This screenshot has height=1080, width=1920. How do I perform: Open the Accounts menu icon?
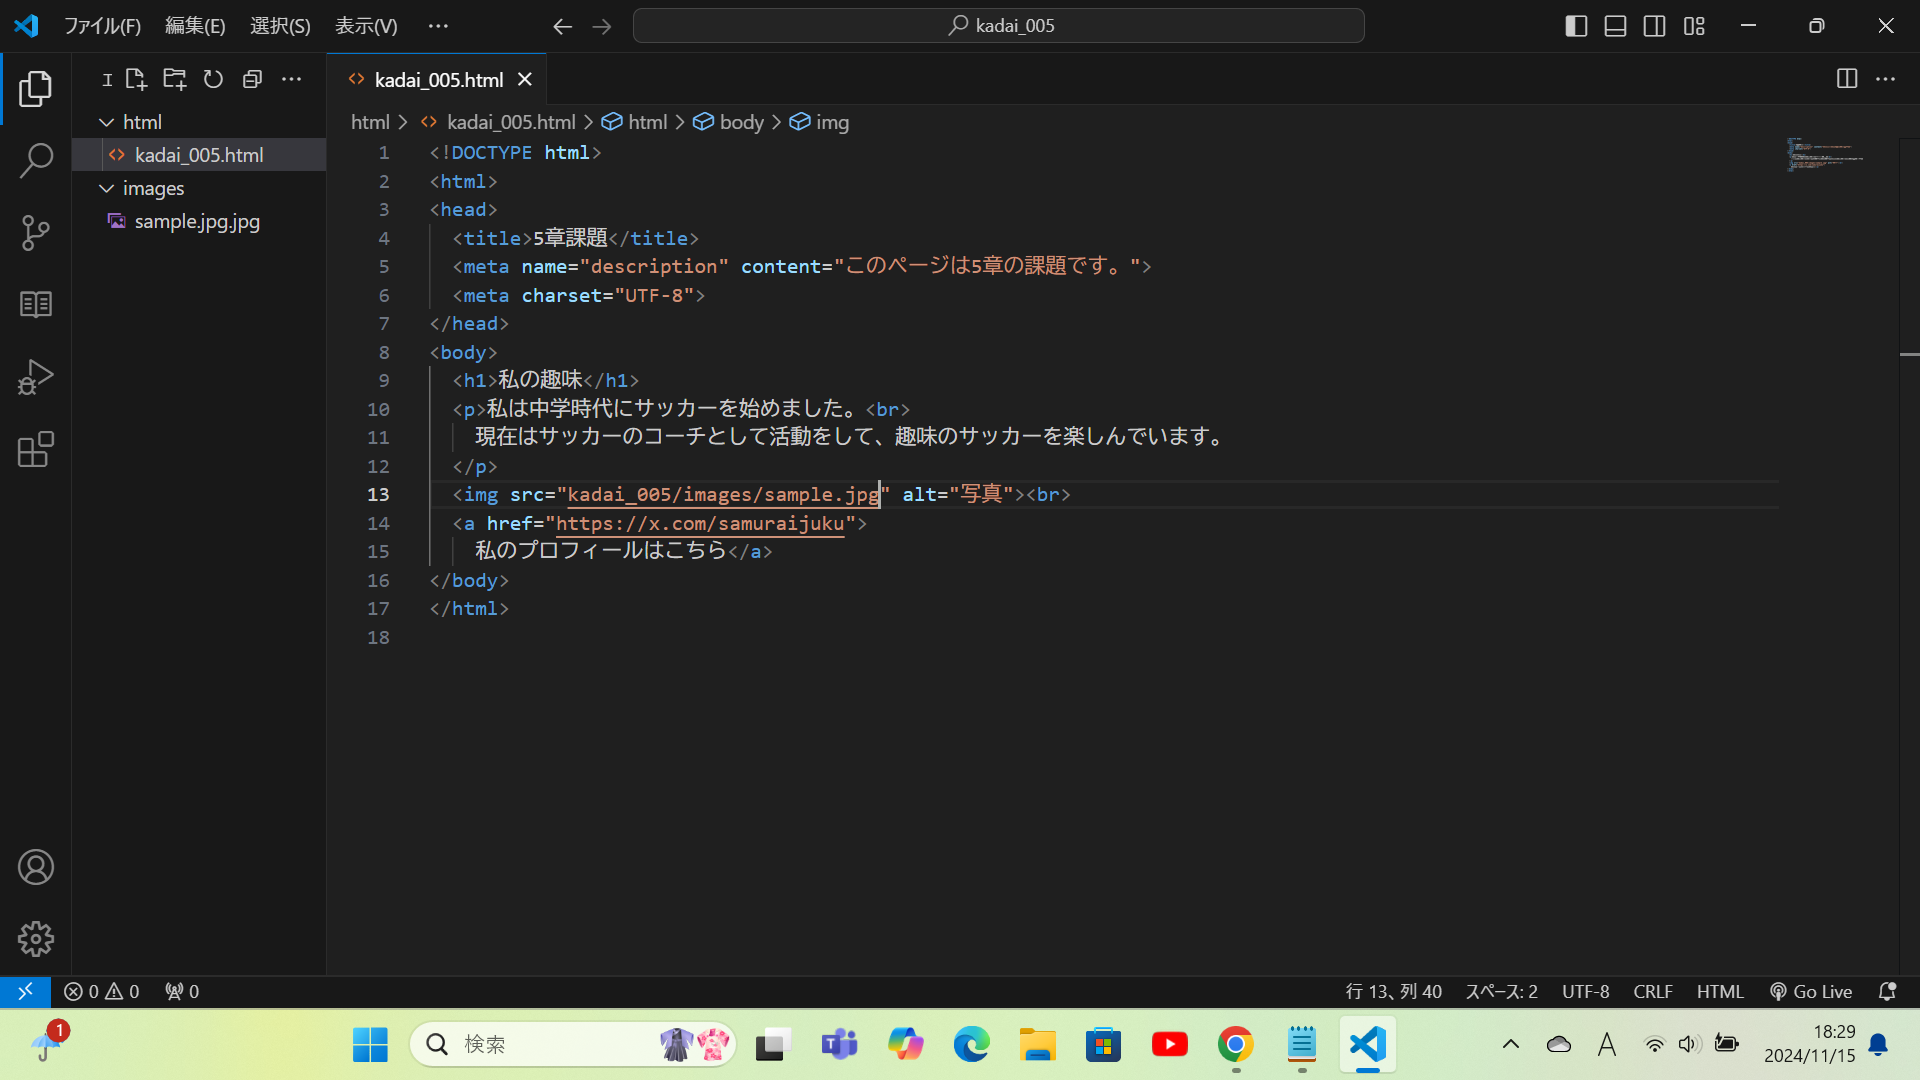pos(36,867)
